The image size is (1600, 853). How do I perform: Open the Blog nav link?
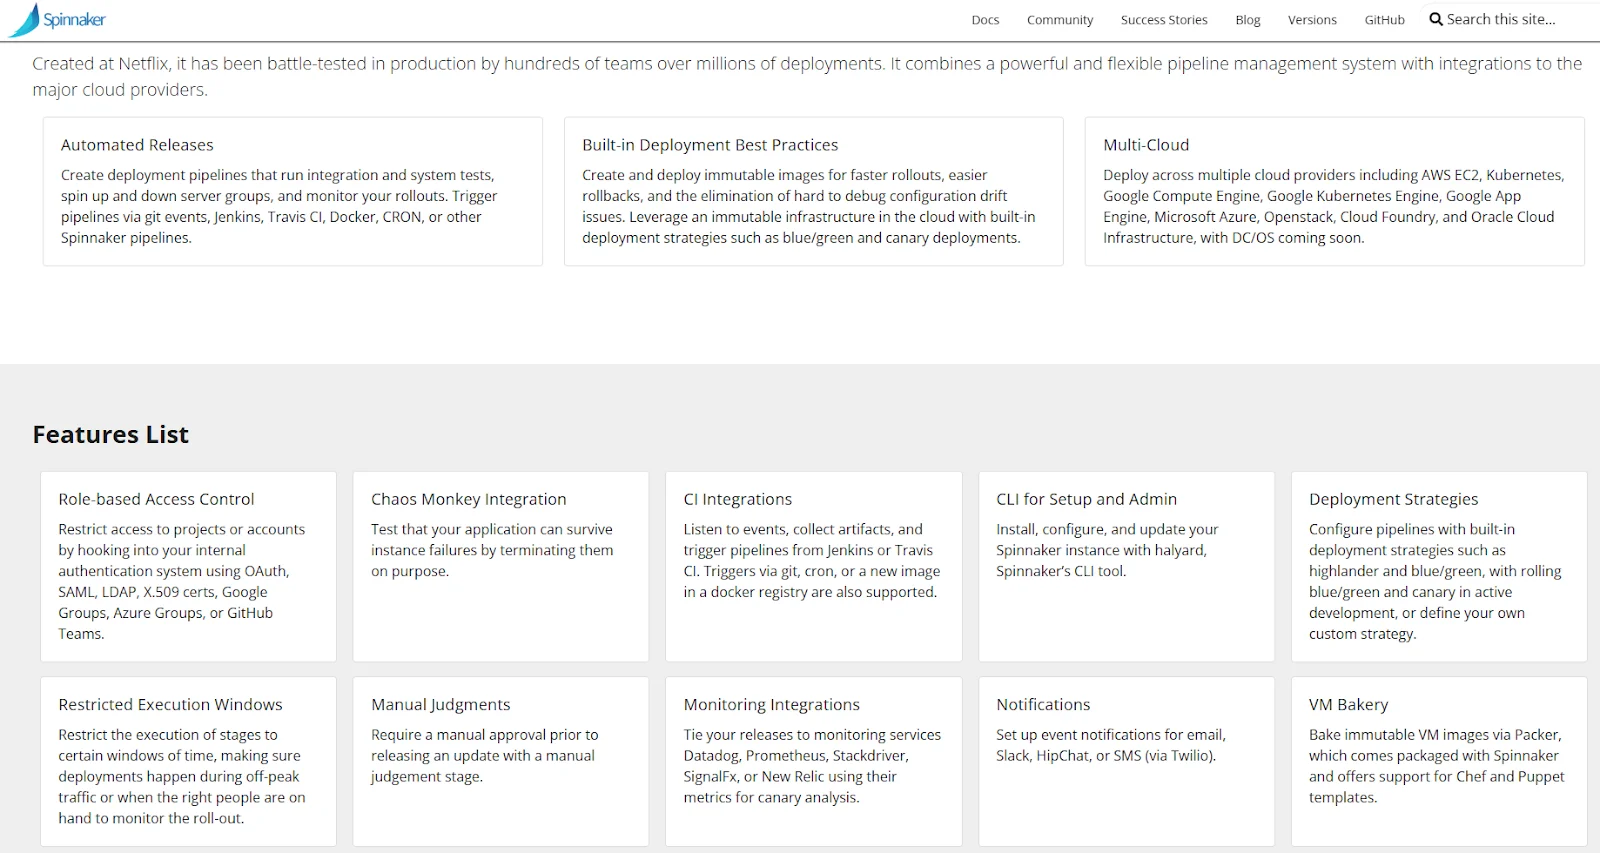coord(1248,20)
